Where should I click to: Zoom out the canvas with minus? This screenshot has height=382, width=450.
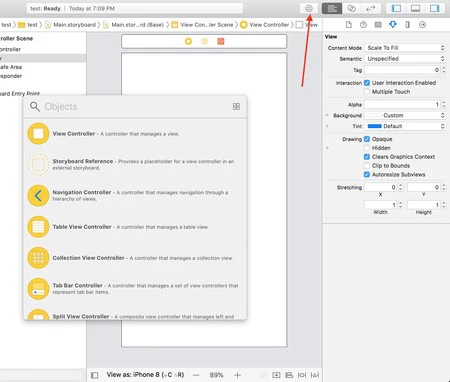[x=196, y=375]
